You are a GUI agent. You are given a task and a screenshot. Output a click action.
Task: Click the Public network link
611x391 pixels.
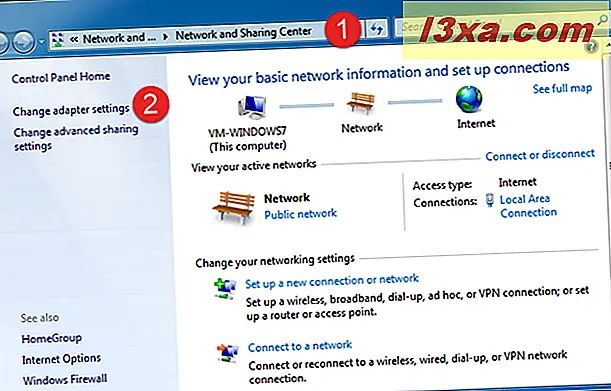pyautogui.click(x=300, y=214)
